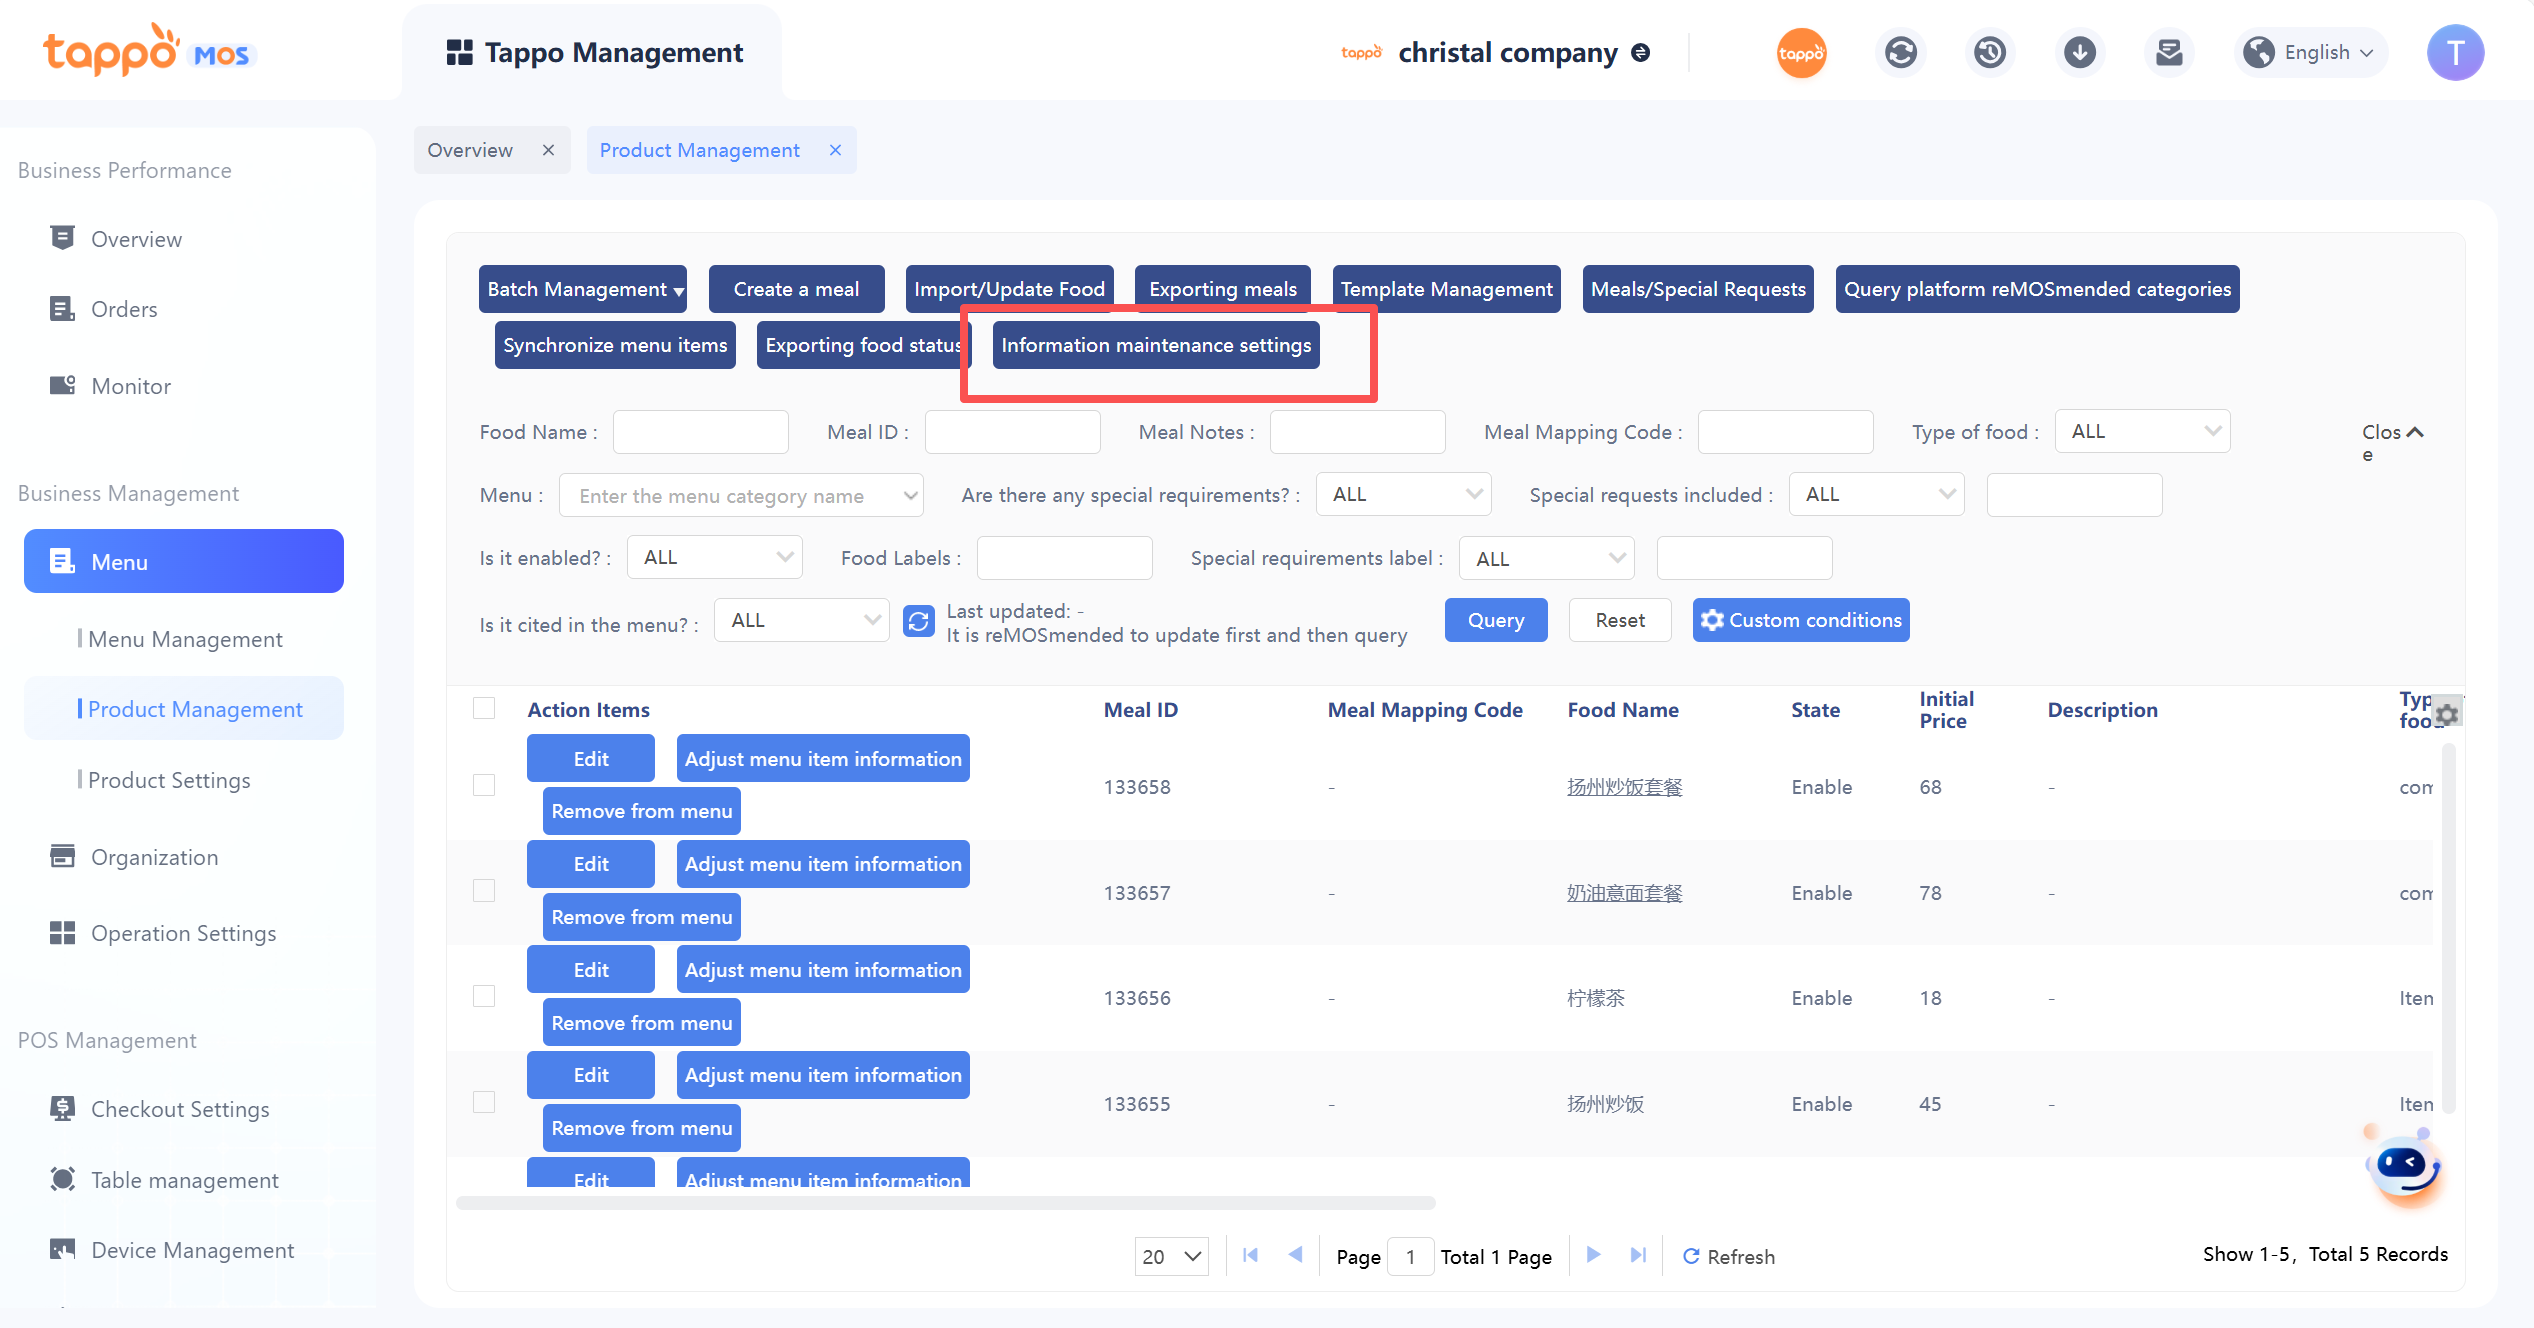
Task: Tick checkbox for meal 133658 row
Action: point(484,786)
